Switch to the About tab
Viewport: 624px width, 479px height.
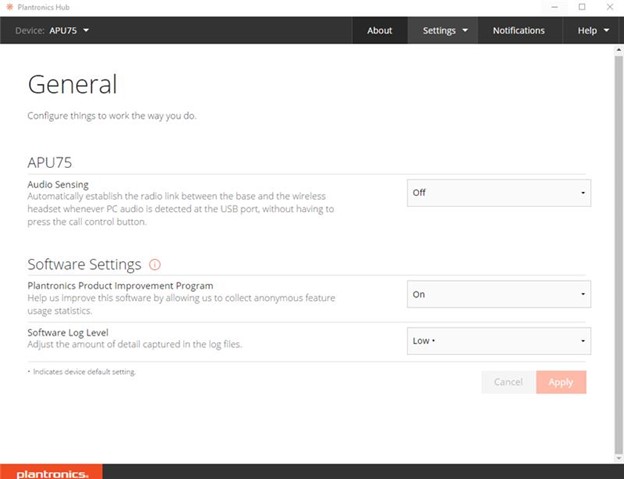point(380,30)
